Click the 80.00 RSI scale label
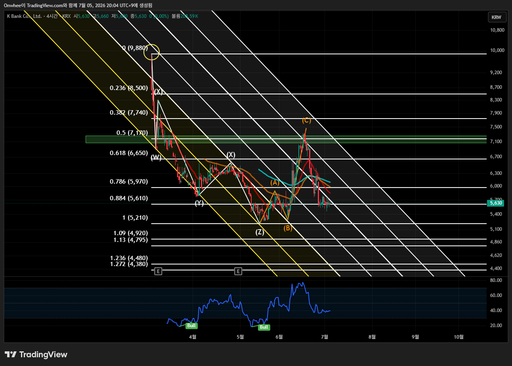512x366 pixels. pyautogui.click(x=496, y=280)
